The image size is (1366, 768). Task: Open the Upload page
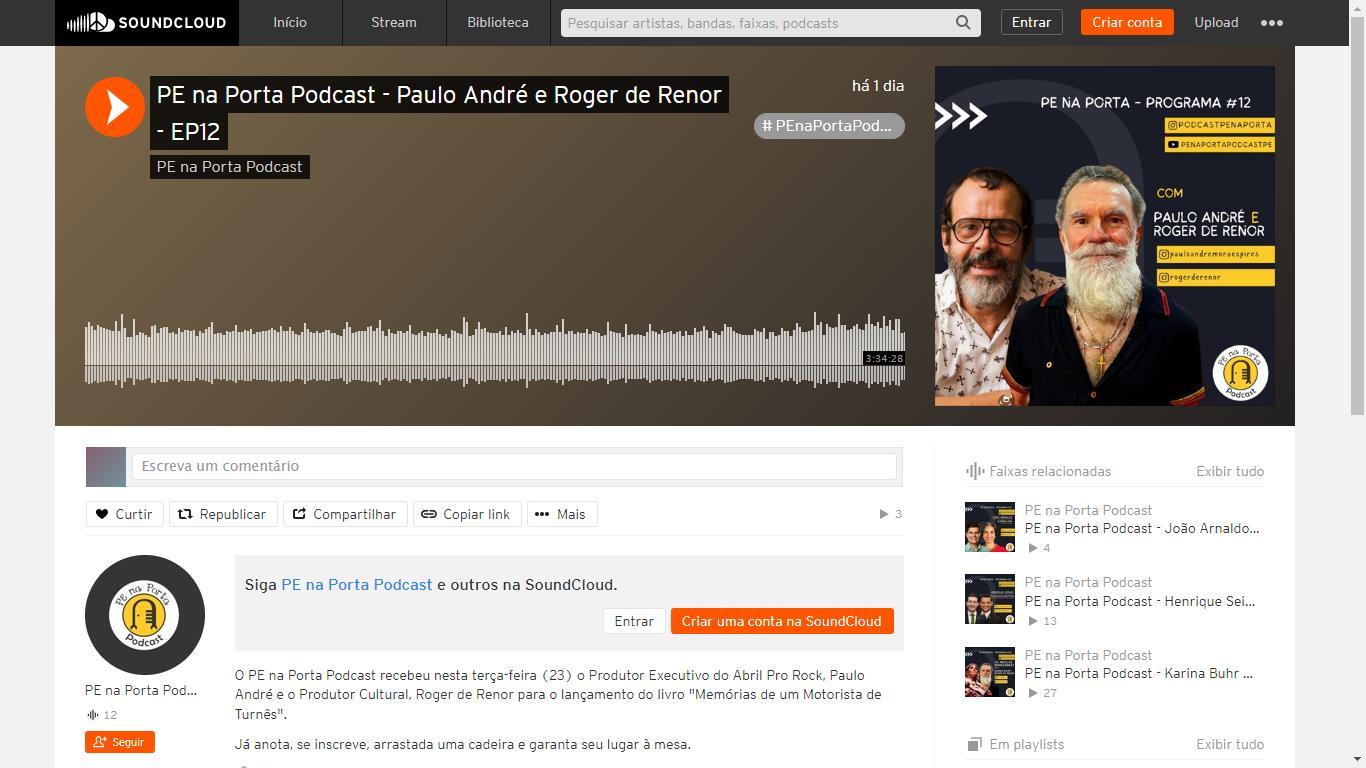[1216, 22]
